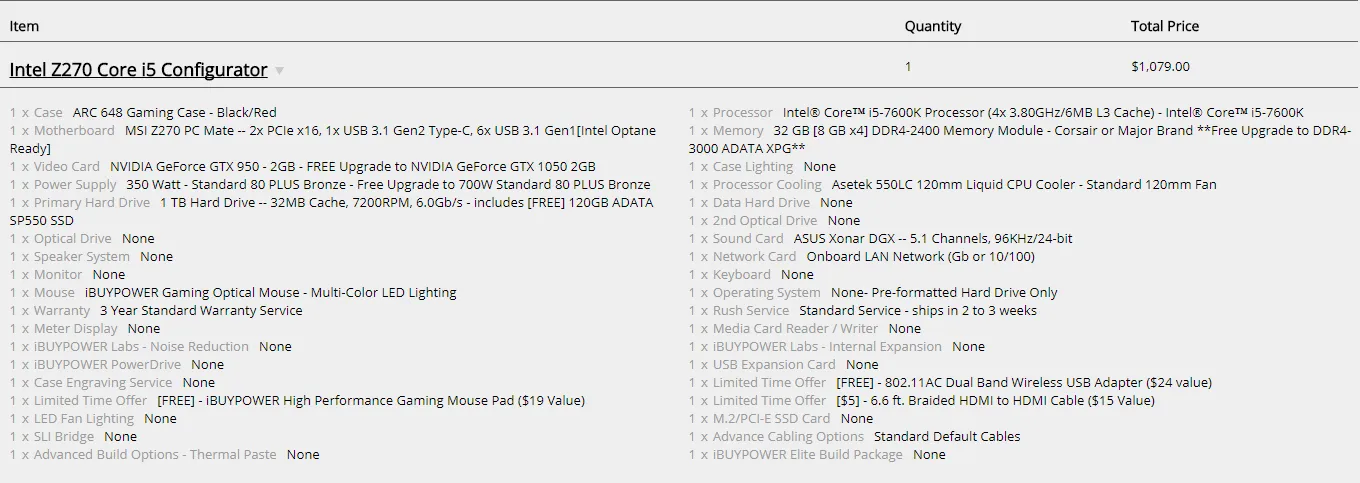Select the Asetek 550LC liquid cooler entry

point(1023,185)
